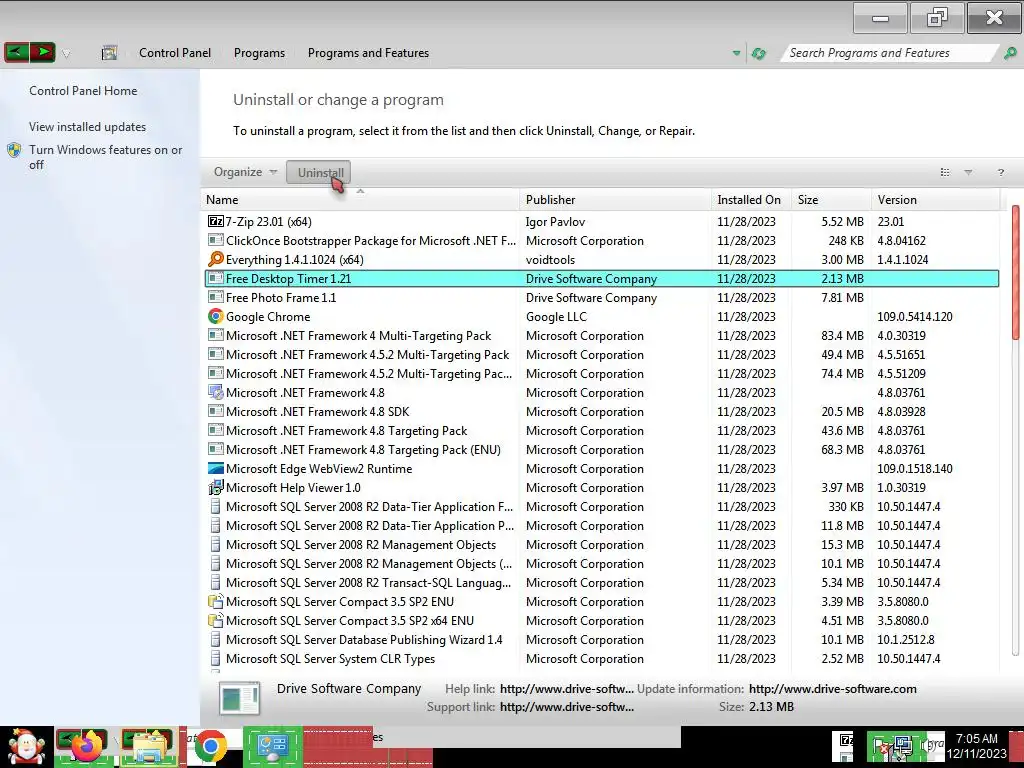The height and width of the screenshot is (768, 1024).
Task: Select the 7-Zip 23.01 (x64) icon
Action: click(216, 221)
